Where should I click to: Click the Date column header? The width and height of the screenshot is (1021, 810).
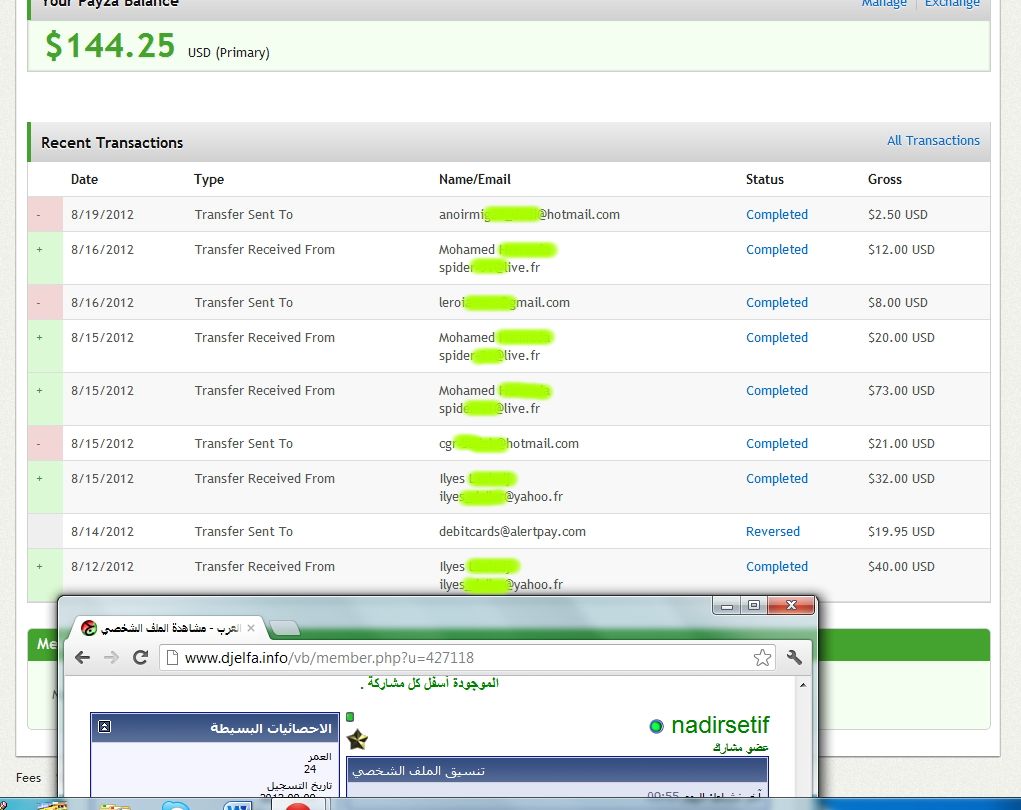[x=85, y=179]
